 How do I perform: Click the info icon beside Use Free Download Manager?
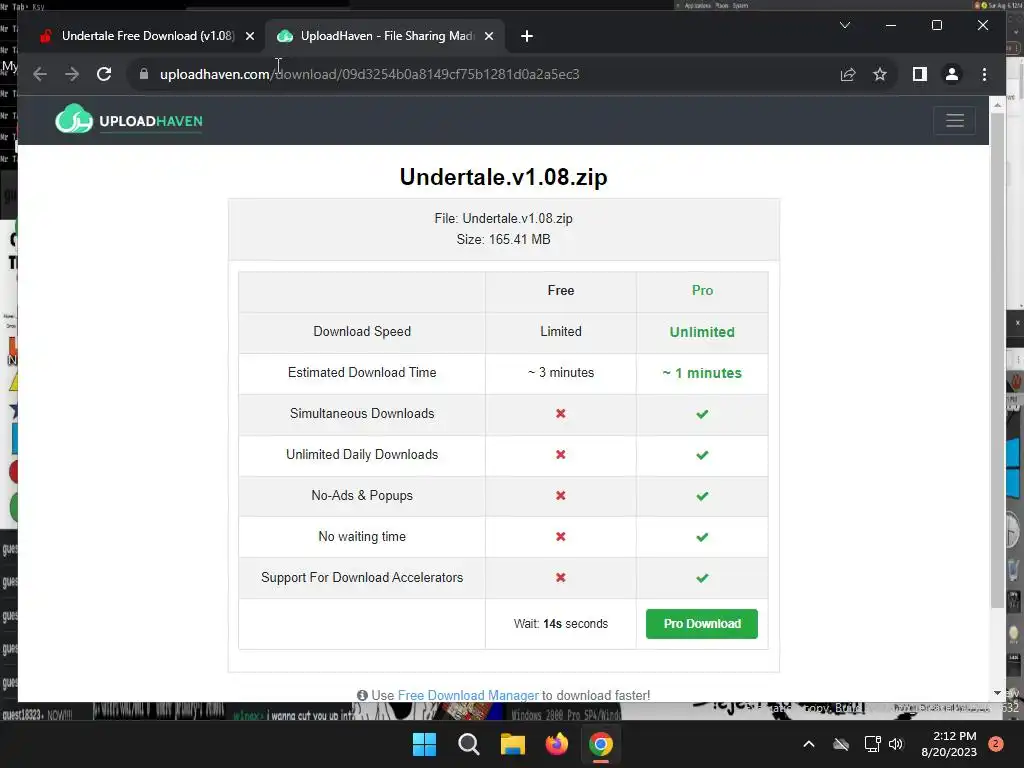tap(362, 696)
